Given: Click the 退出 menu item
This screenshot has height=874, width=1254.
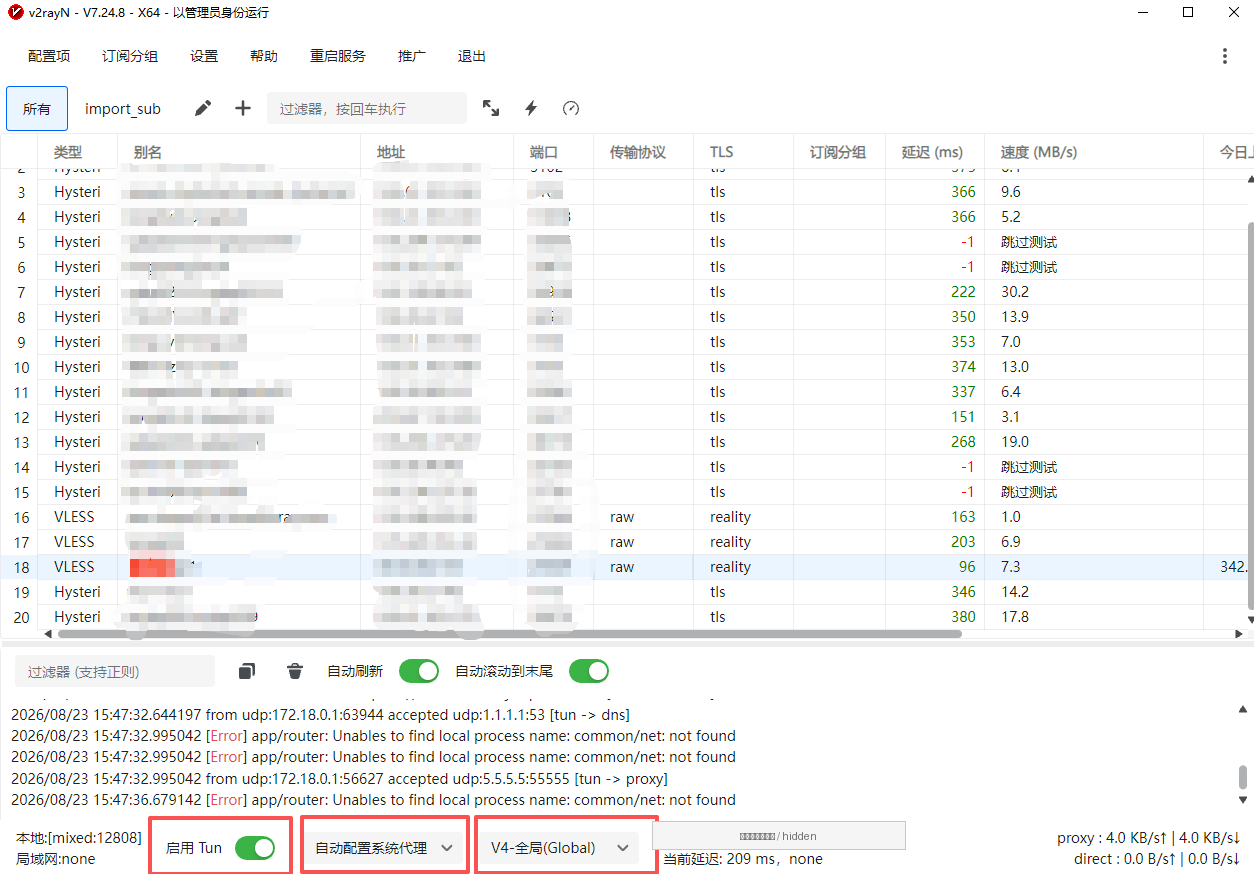Looking at the screenshot, I should point(472,56).
